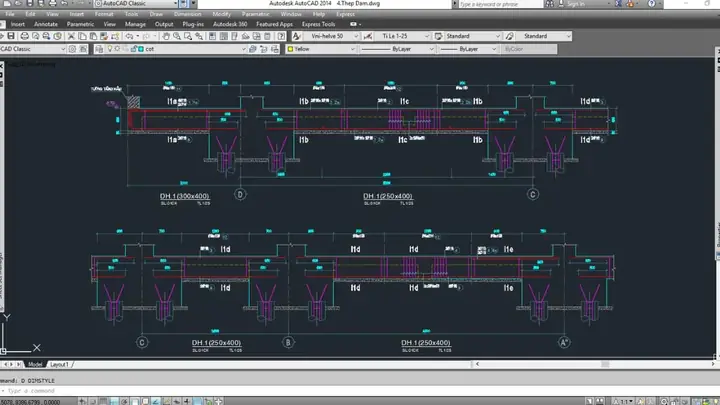Select the Pan hand tool

click(x=166, y=36)
